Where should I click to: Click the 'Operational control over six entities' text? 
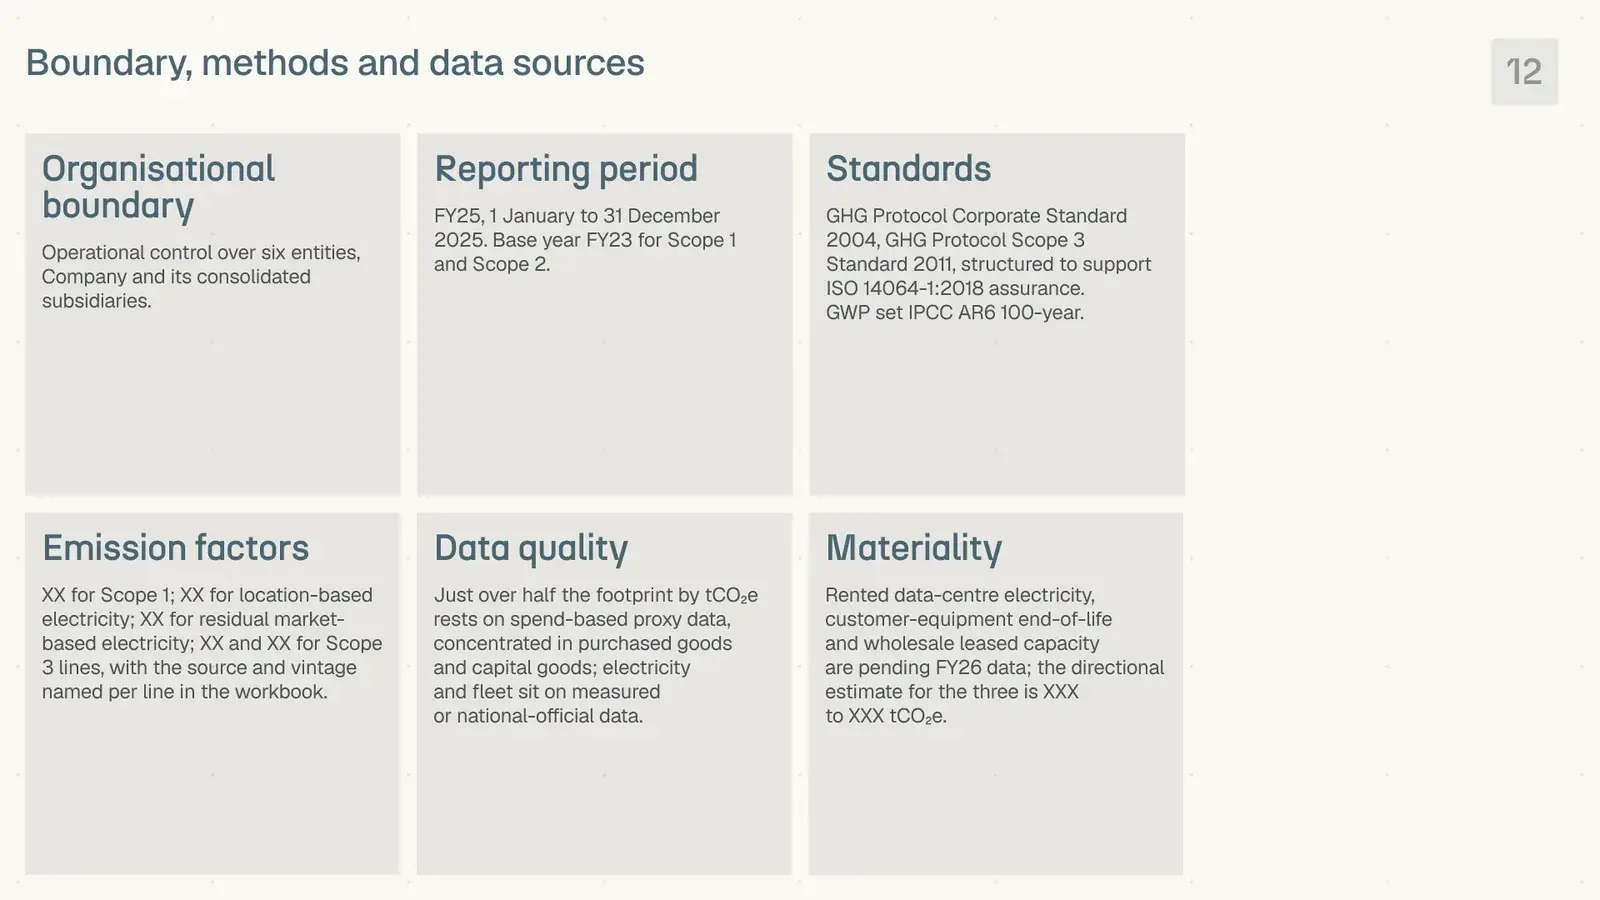coord(201,277)
